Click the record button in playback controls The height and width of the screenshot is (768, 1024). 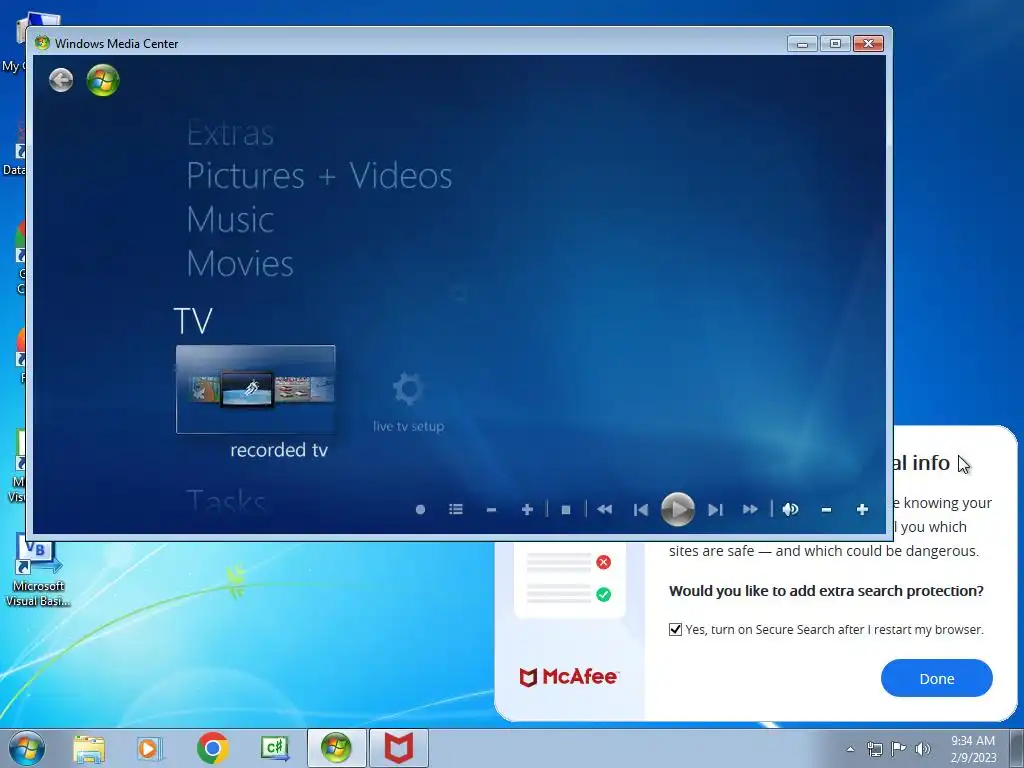(421, 509)
